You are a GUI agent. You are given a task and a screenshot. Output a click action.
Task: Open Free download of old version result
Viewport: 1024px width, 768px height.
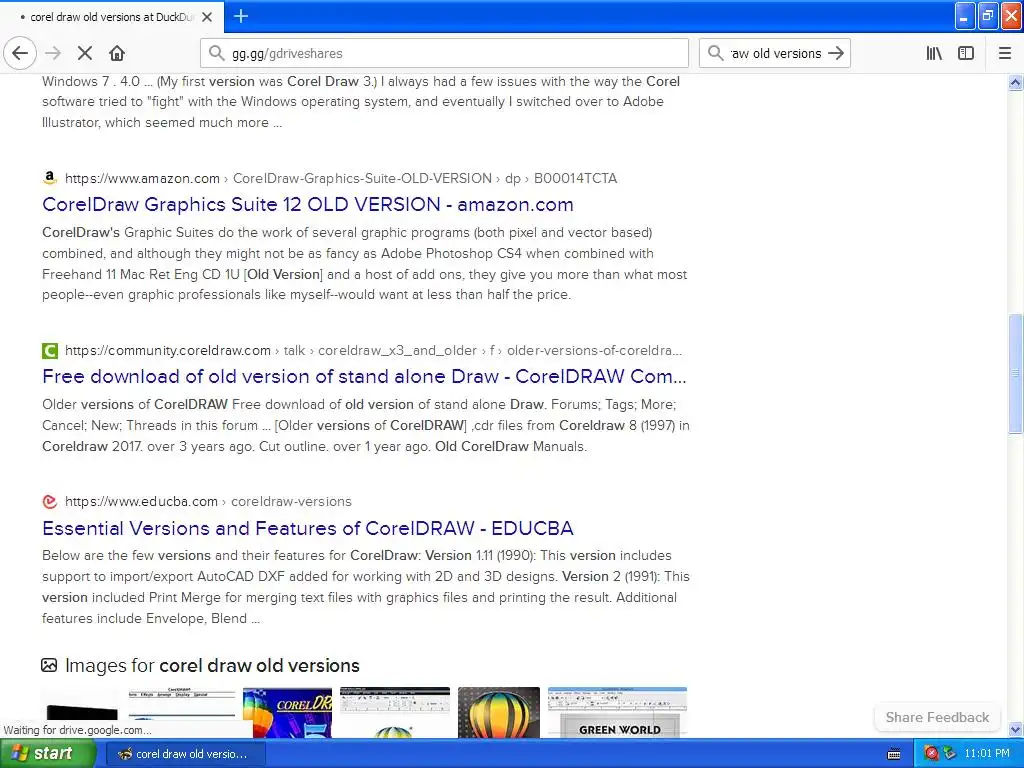point(364,376)
